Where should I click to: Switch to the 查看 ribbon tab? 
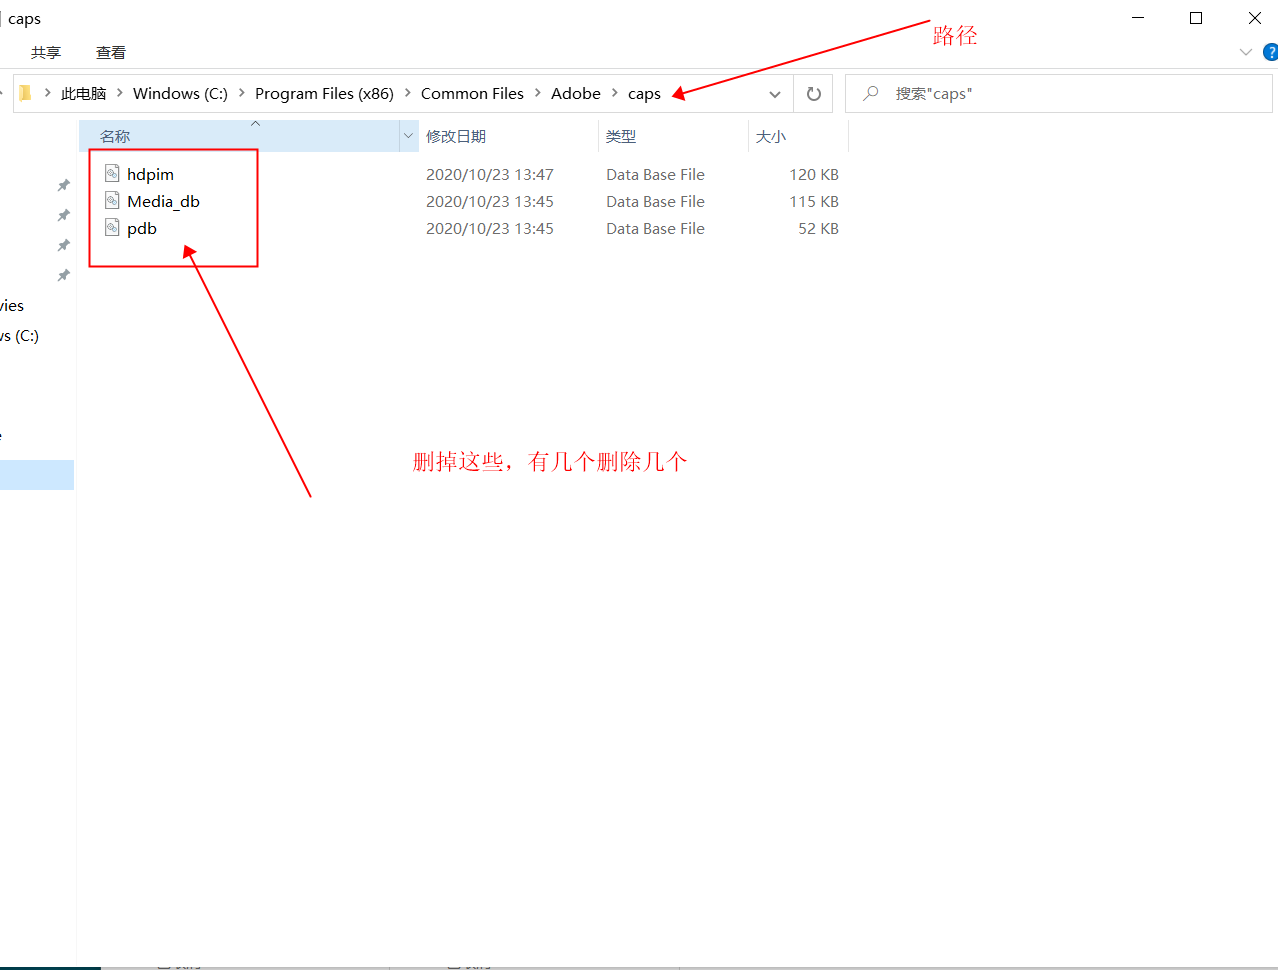[x=111, y=52]
